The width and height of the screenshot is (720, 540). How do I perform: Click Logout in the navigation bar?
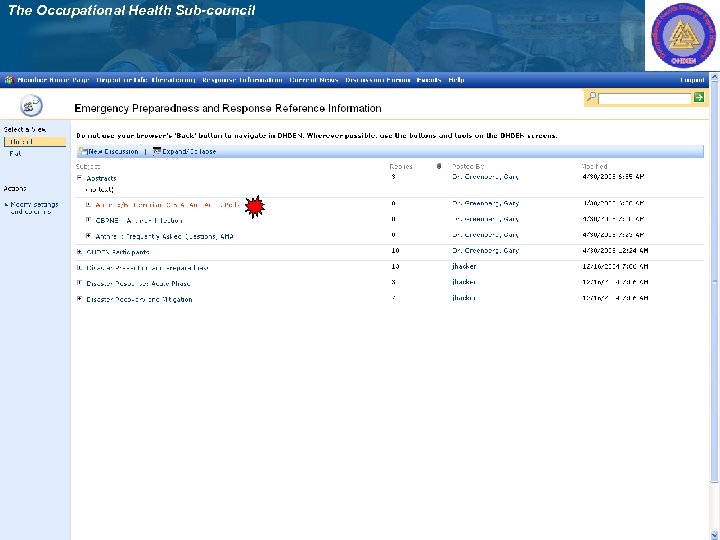692,80
